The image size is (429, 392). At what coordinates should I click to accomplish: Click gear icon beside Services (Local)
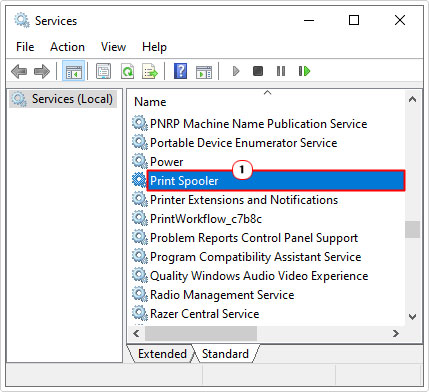pyautogui.click(x=19, y=99)
